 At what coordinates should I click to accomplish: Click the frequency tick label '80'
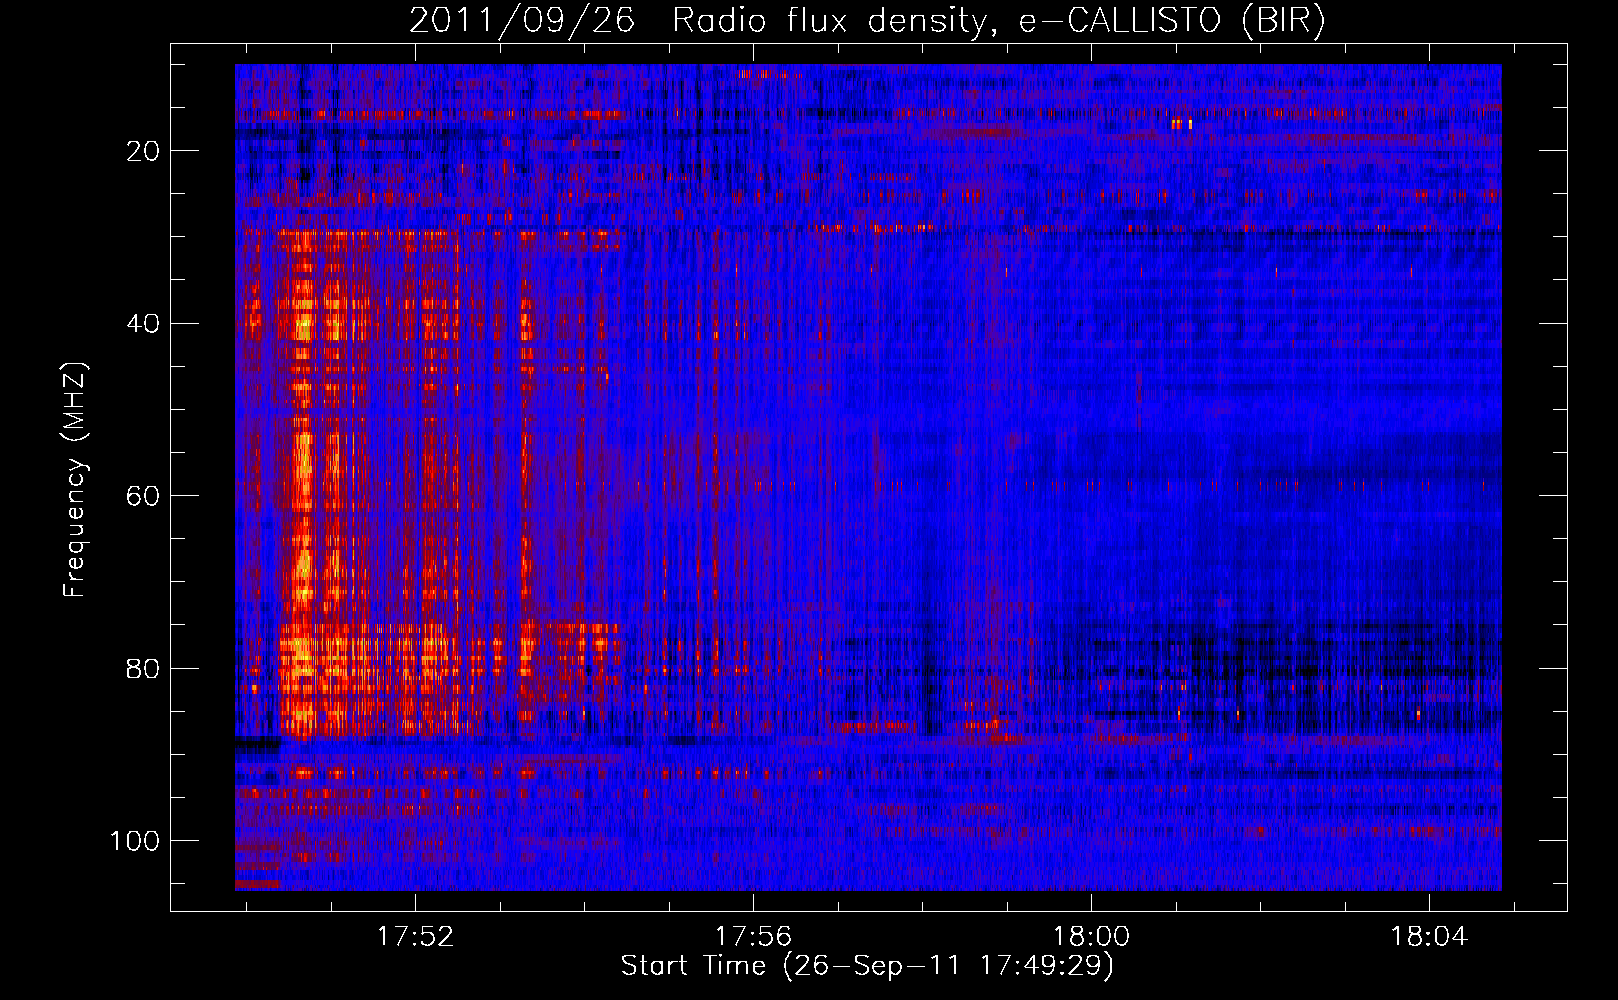tap(143, 669)
